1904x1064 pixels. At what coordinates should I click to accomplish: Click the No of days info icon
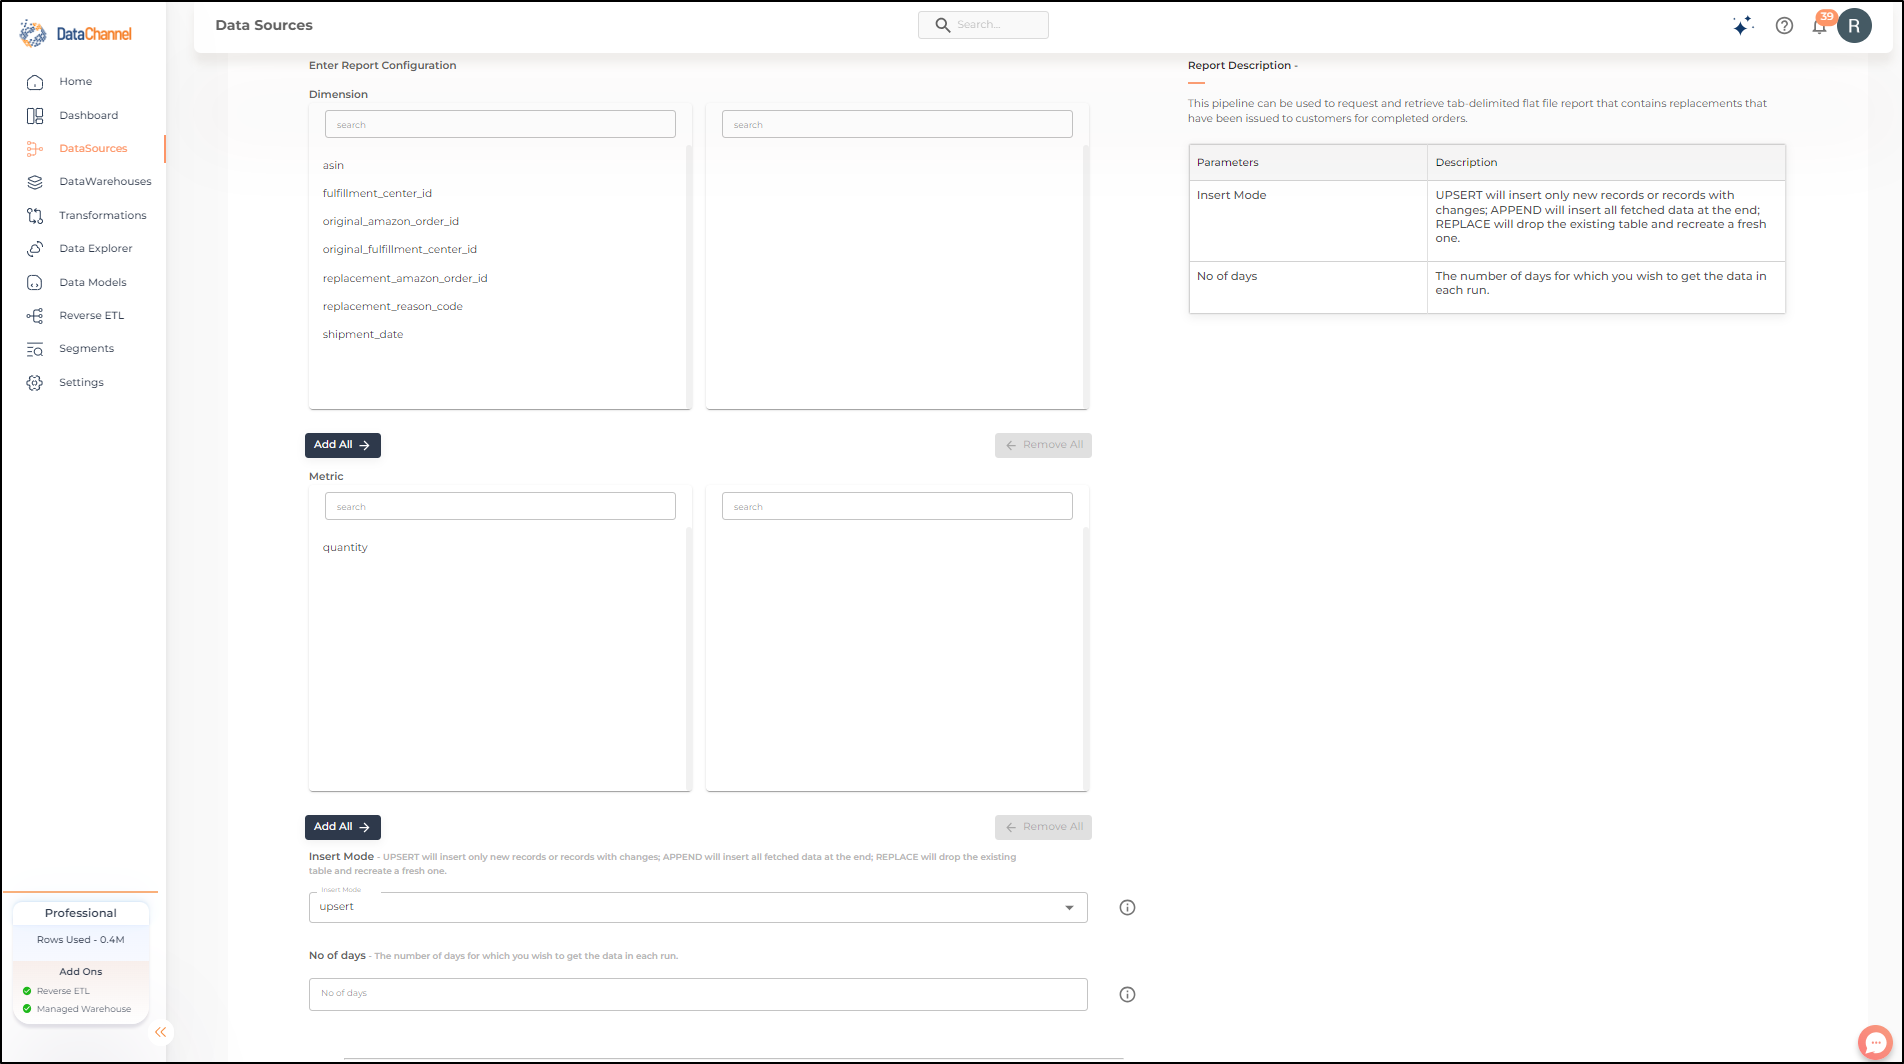1127,995
